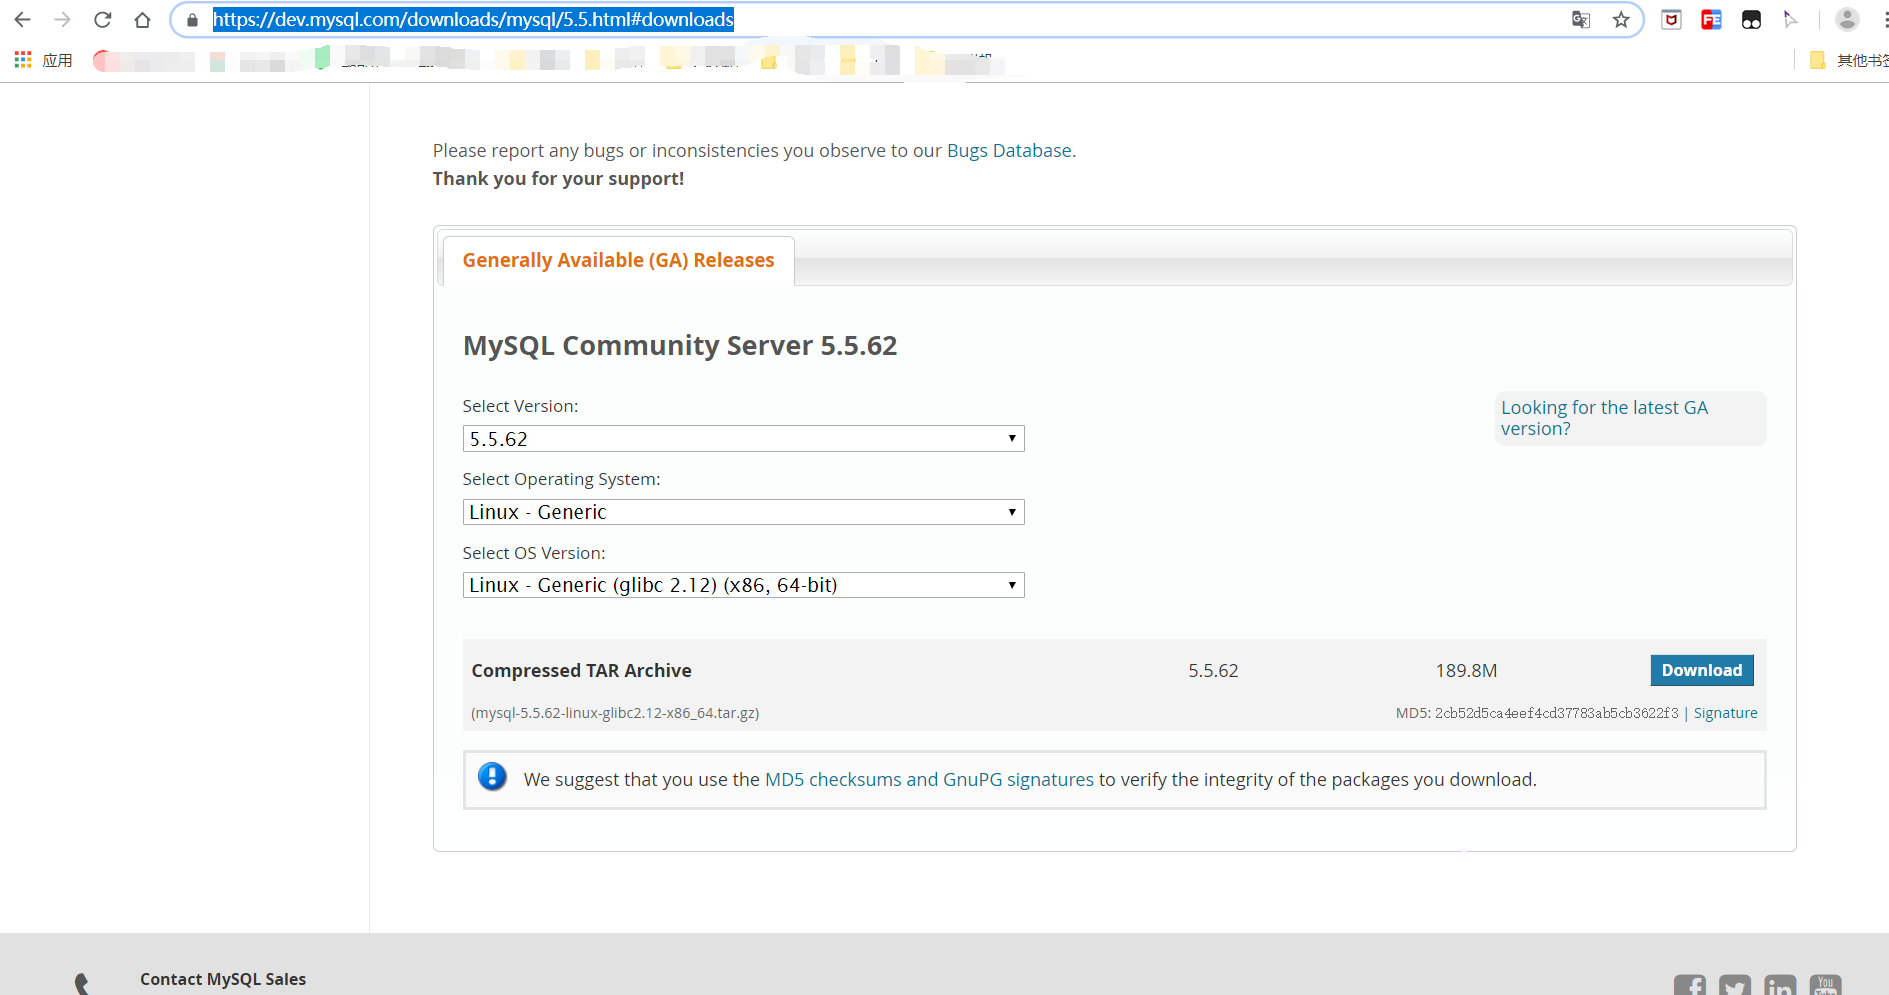Click the Thank you for your support text
Viewport: 1889px width, 995px height.
click(558, 179)
